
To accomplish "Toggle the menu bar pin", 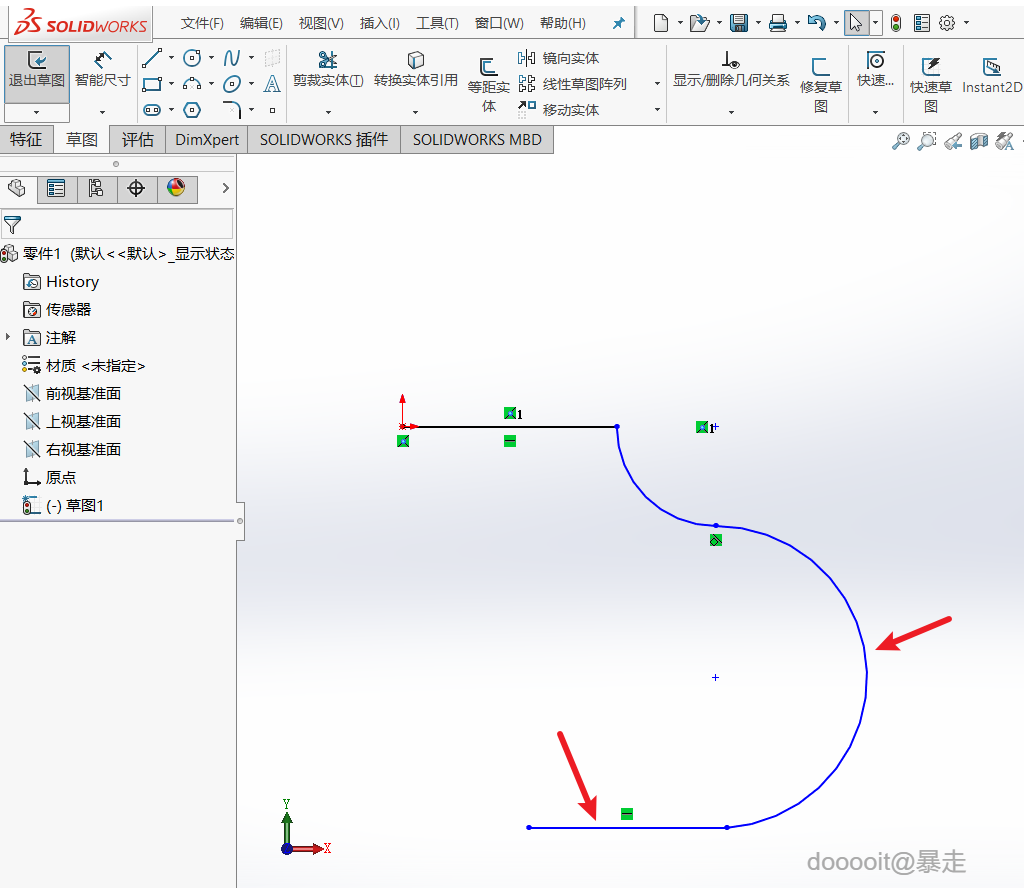I will pos(618,23).
